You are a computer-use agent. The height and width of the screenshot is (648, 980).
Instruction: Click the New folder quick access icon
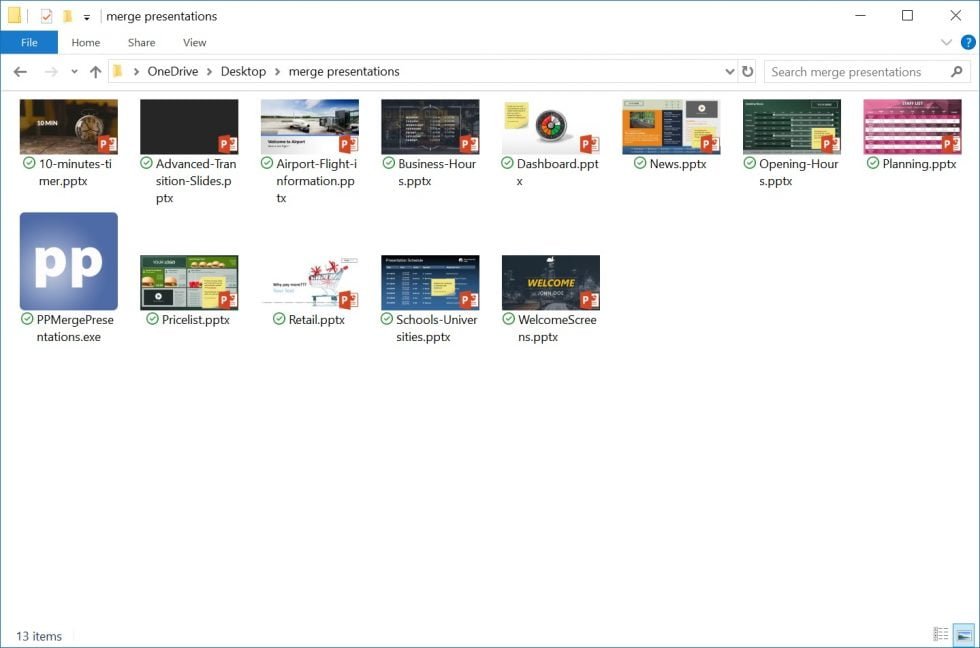tap(68, 16)
